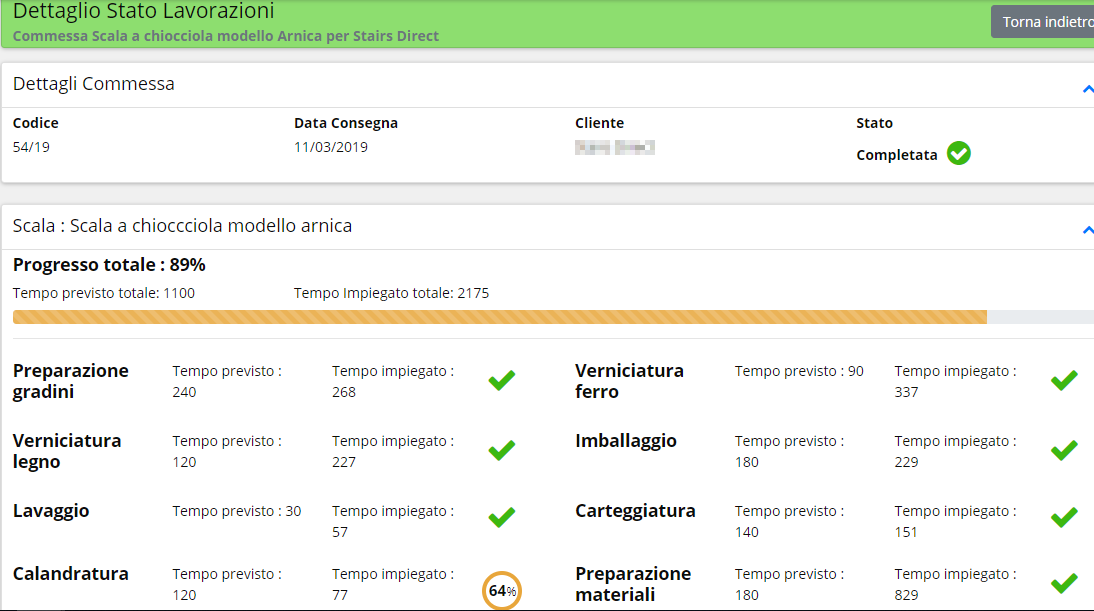The height and width of the screenshot is (611, 1094).
Task: Collapse the Dettagli Commessa panel chevron
Action: pos(1088,89)
